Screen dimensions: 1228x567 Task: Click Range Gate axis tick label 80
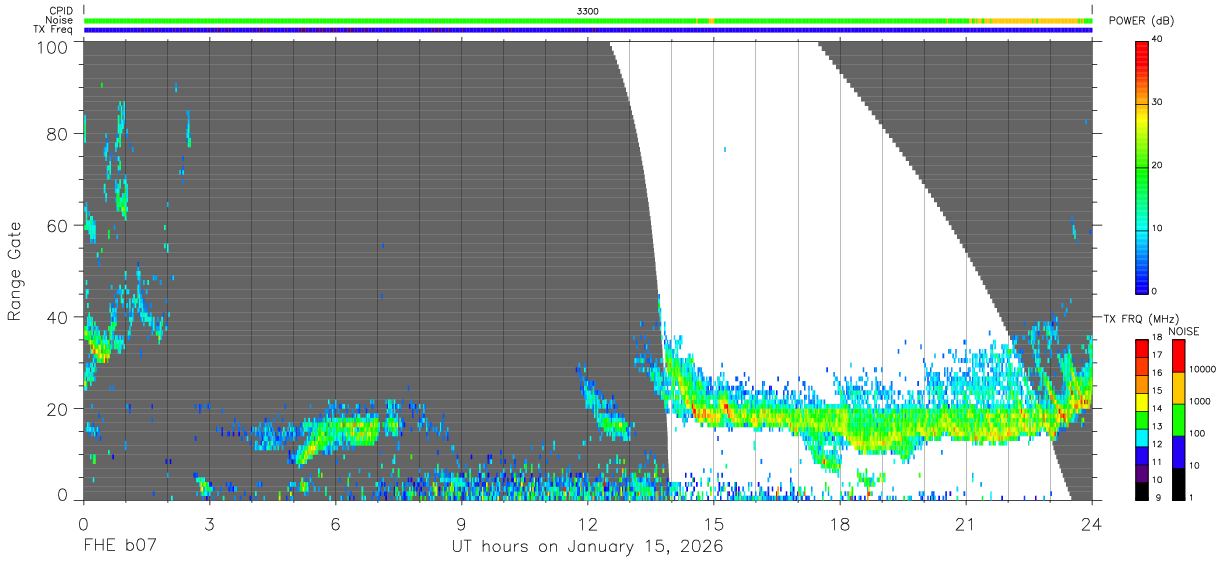pyautogui.click(x=56, y=134)
